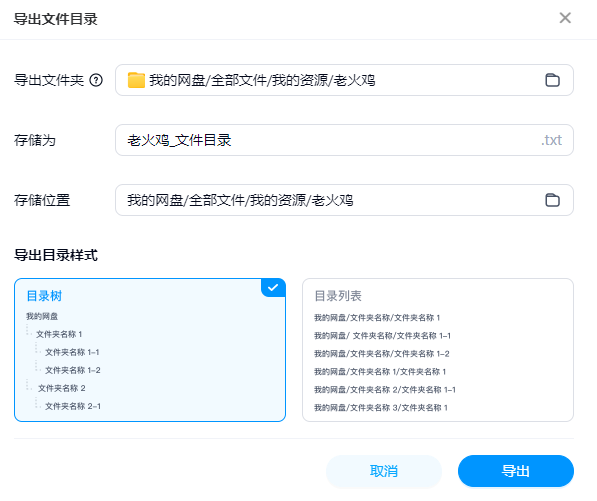The height and width of the screenshot is (501, 597).
Task: Click list row 我的网盘/文件夹名称/文件夹名称 1
Action: pos(377,318)
